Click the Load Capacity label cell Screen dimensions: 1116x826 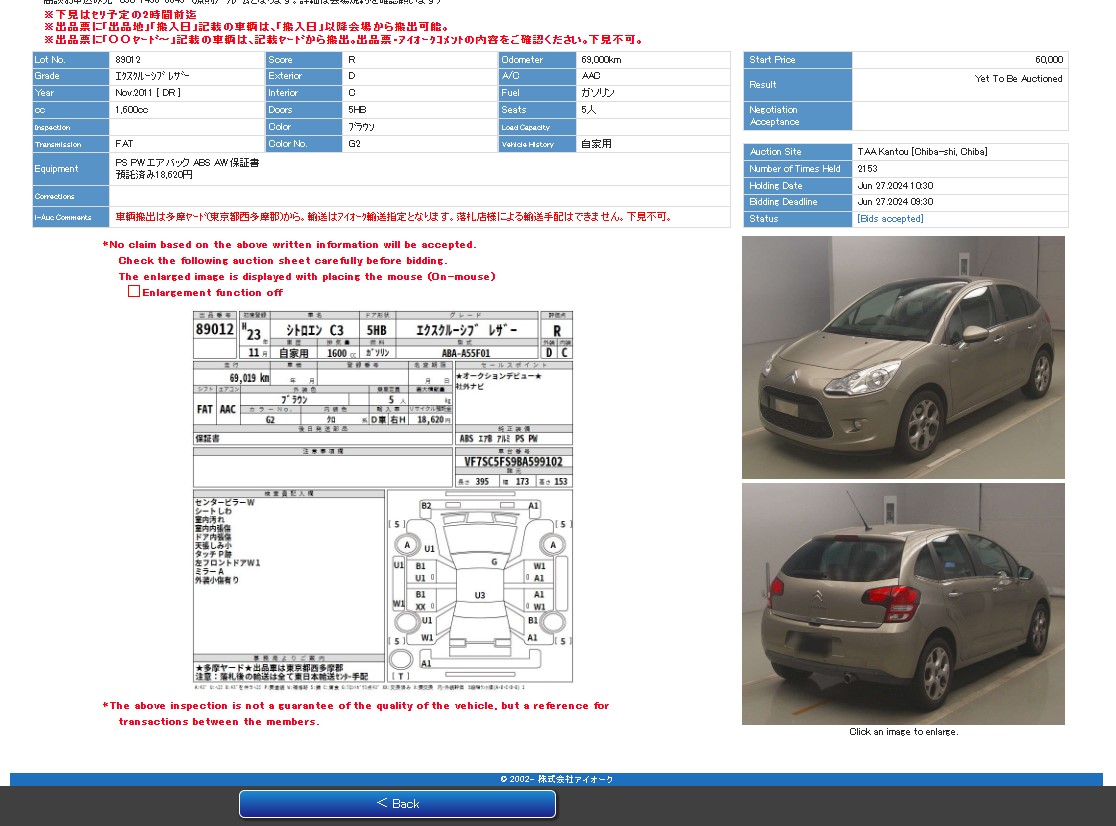pos(537,127)
